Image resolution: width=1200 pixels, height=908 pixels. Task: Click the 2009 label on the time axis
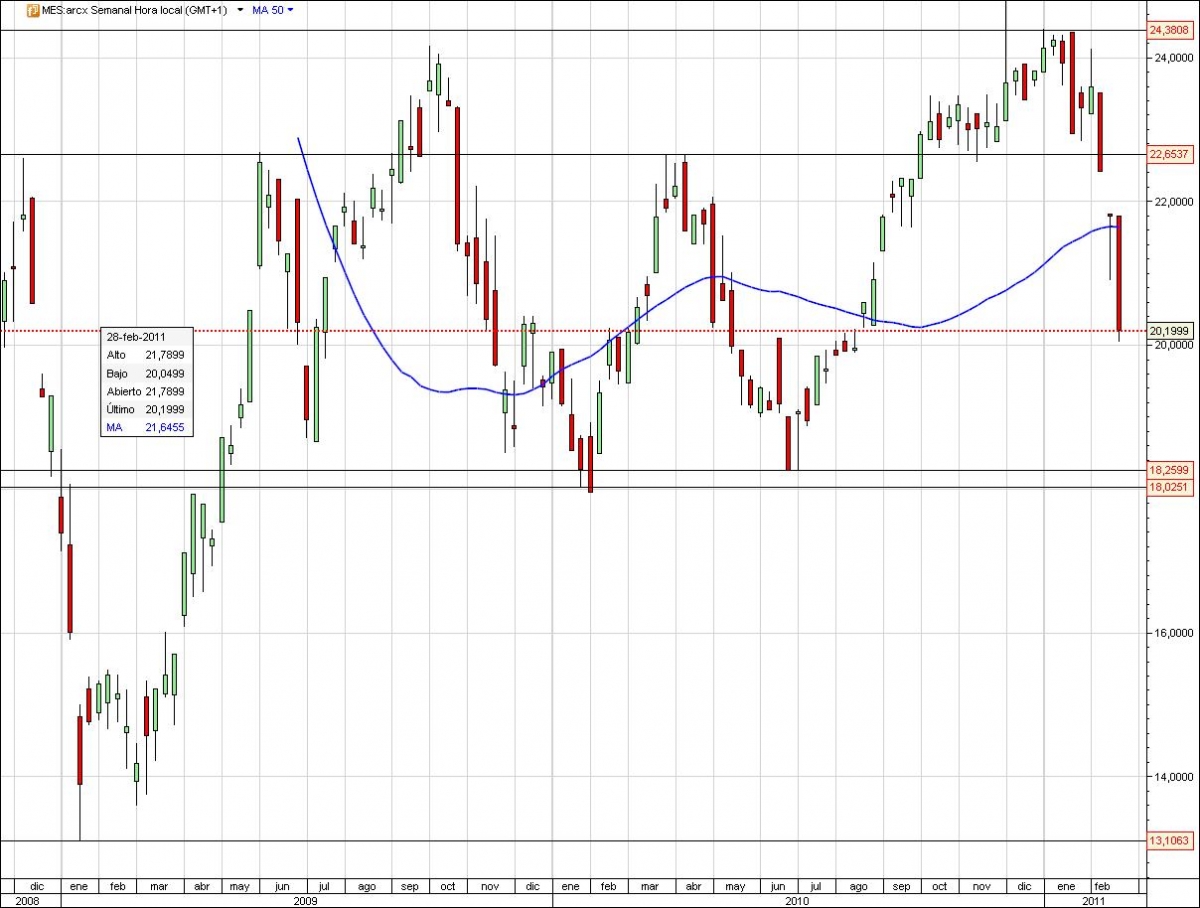pyautogui.click(x=305, y=900)
